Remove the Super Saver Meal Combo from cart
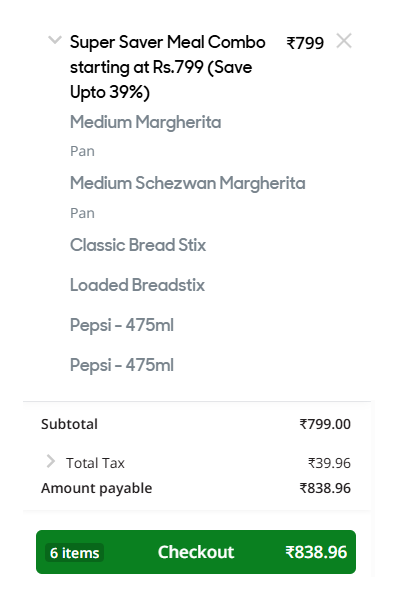The width and height of the screenshot is (399, 602). [344, 41]
